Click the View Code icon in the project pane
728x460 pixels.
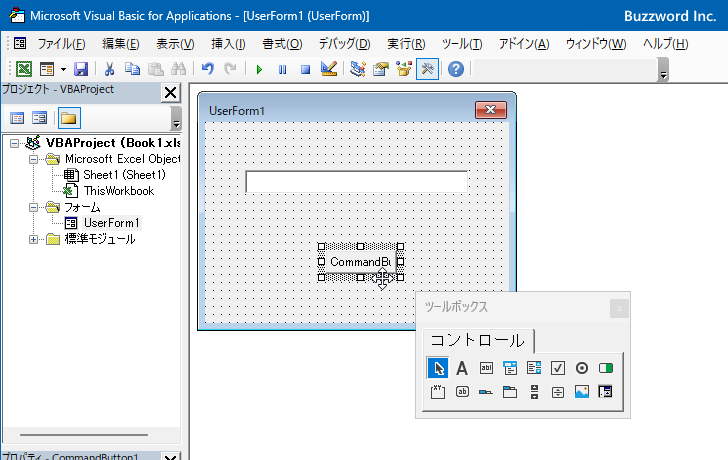tap(17, 118)
